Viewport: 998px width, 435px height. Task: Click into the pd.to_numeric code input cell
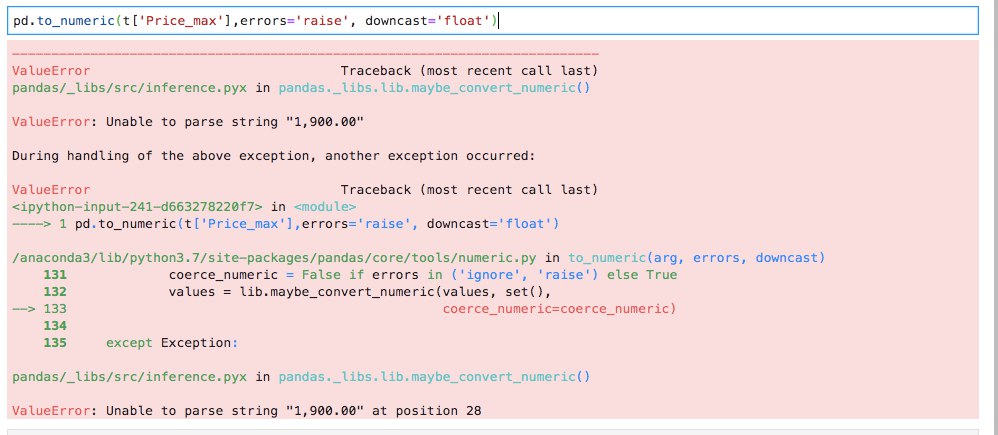pyautogui.click(x=495, y=21)
